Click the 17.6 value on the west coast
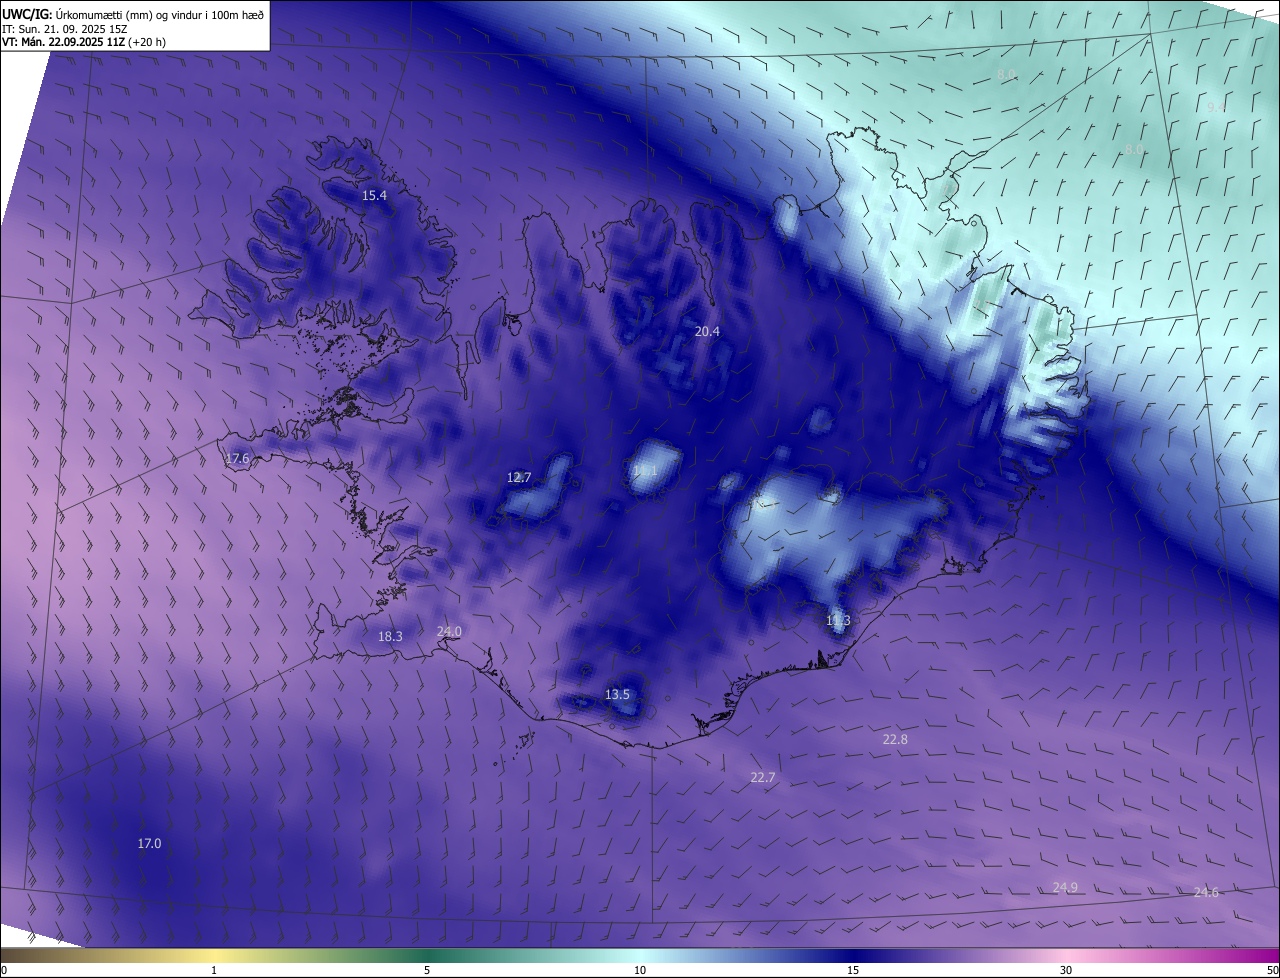 coord(237,459)
